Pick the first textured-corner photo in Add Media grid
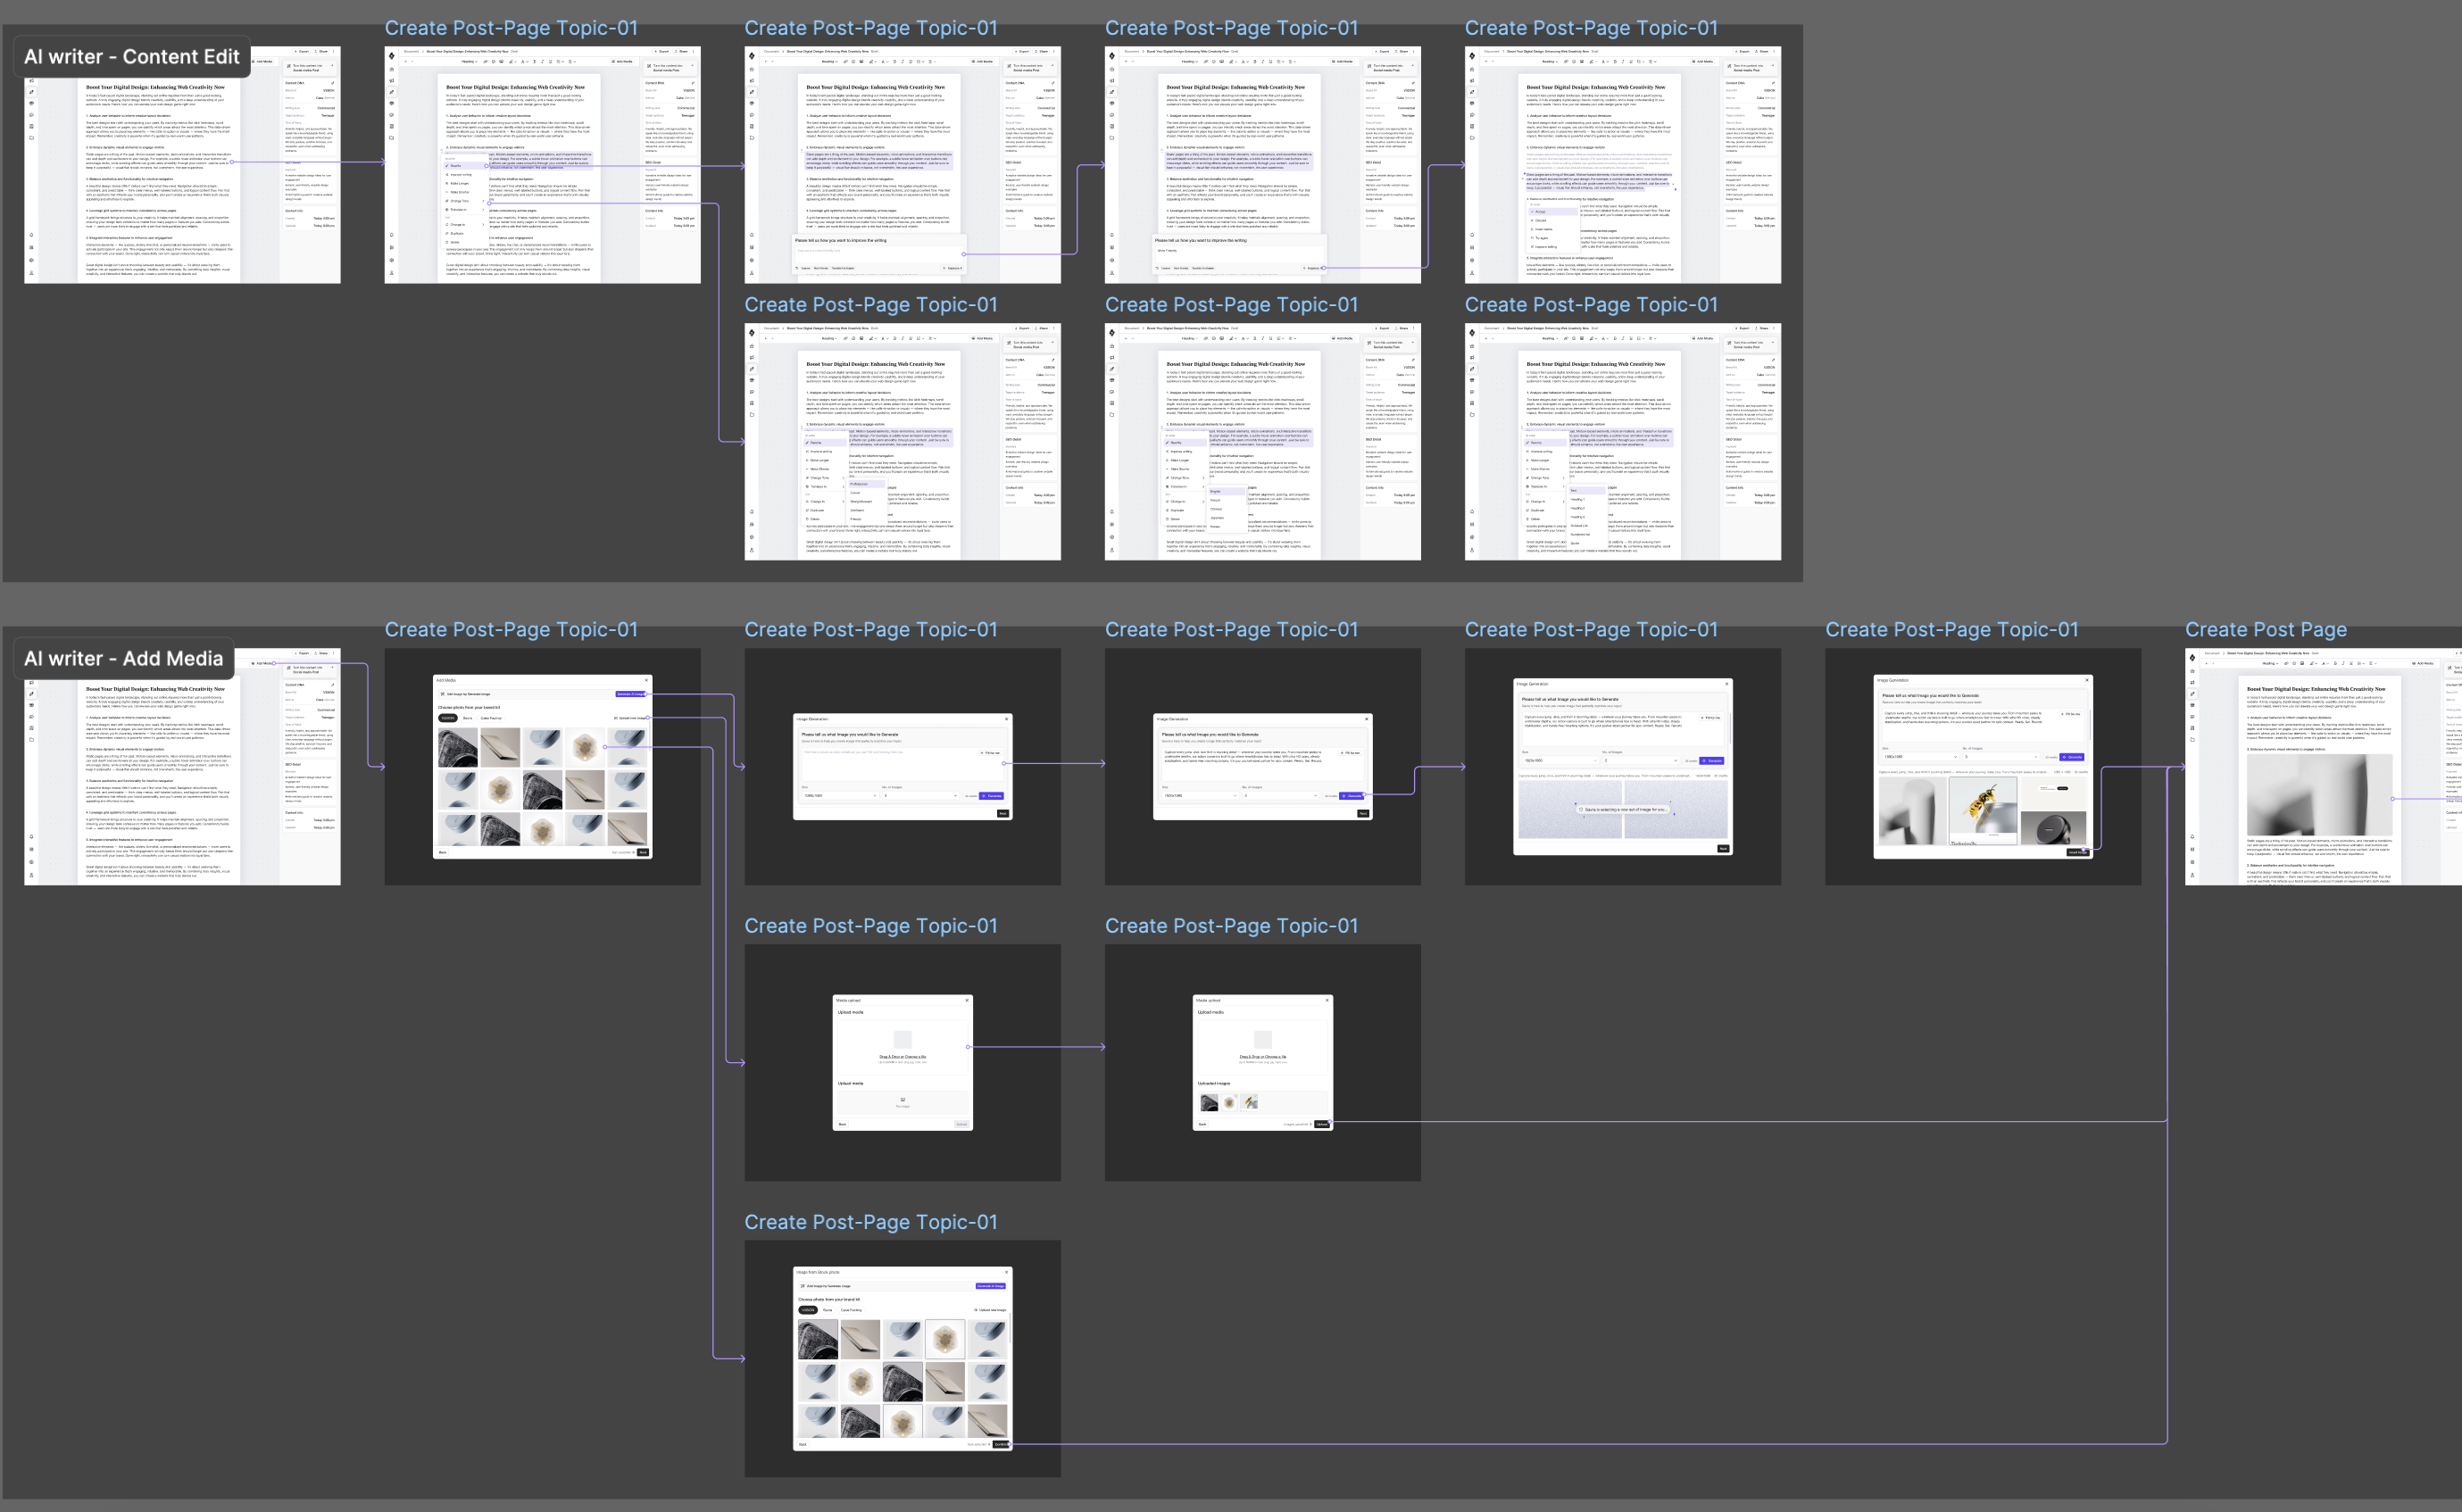Viewport: 2462px width, 1512px height. 458,748
